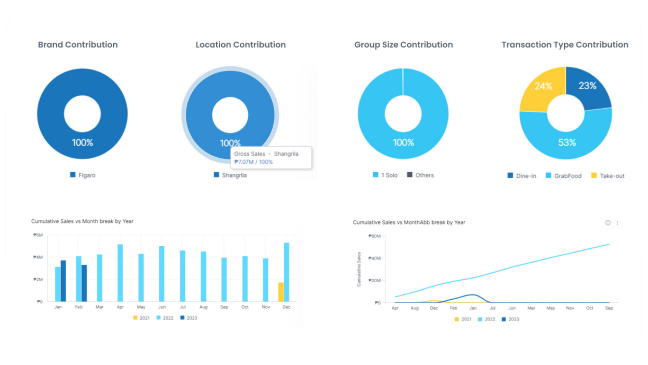
Task: Click the 2021 legend swatch under bar chart
Action: click(135, 318)
